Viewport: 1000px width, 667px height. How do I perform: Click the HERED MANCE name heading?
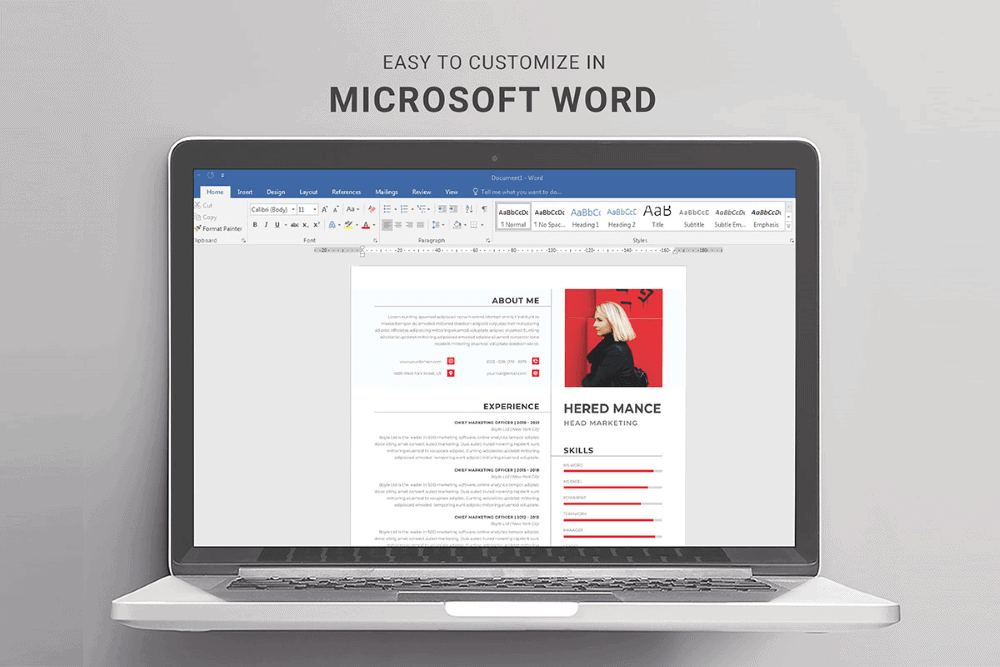click(612, 408)
